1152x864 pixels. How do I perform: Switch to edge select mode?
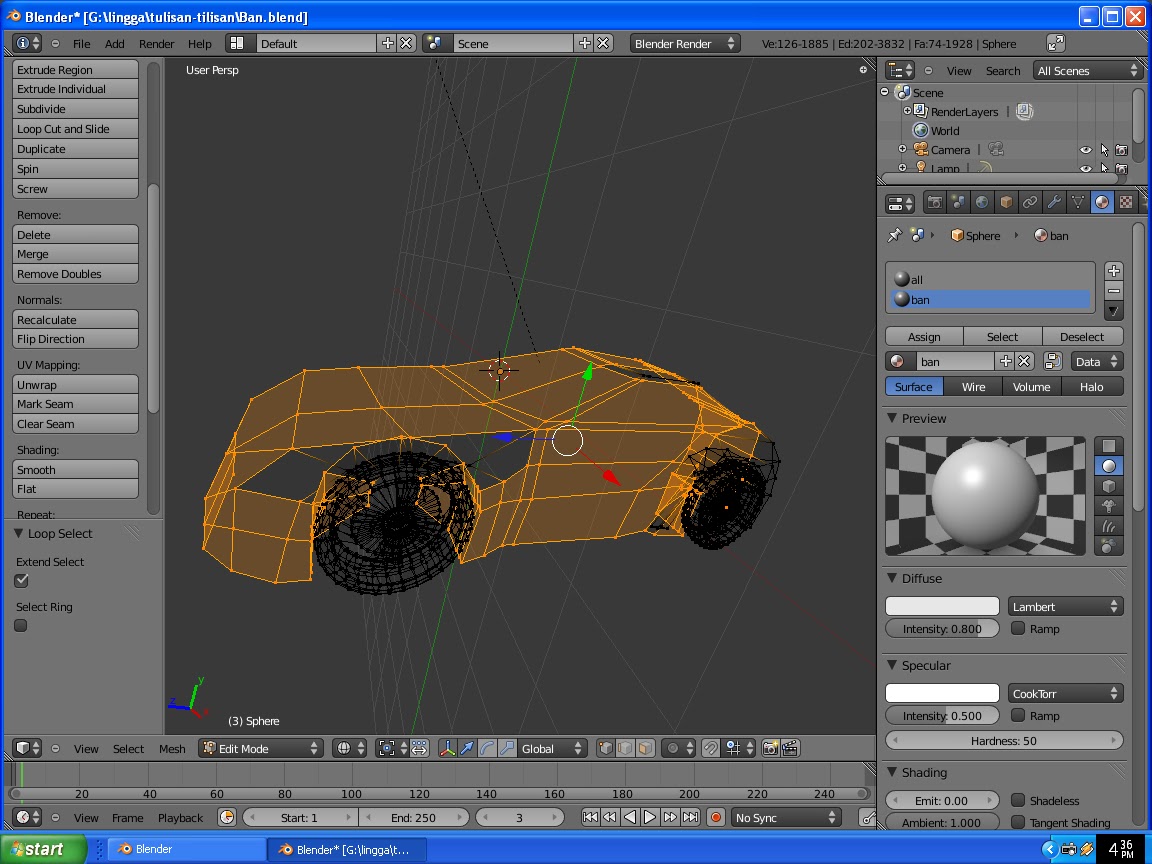tap(625, 749)
